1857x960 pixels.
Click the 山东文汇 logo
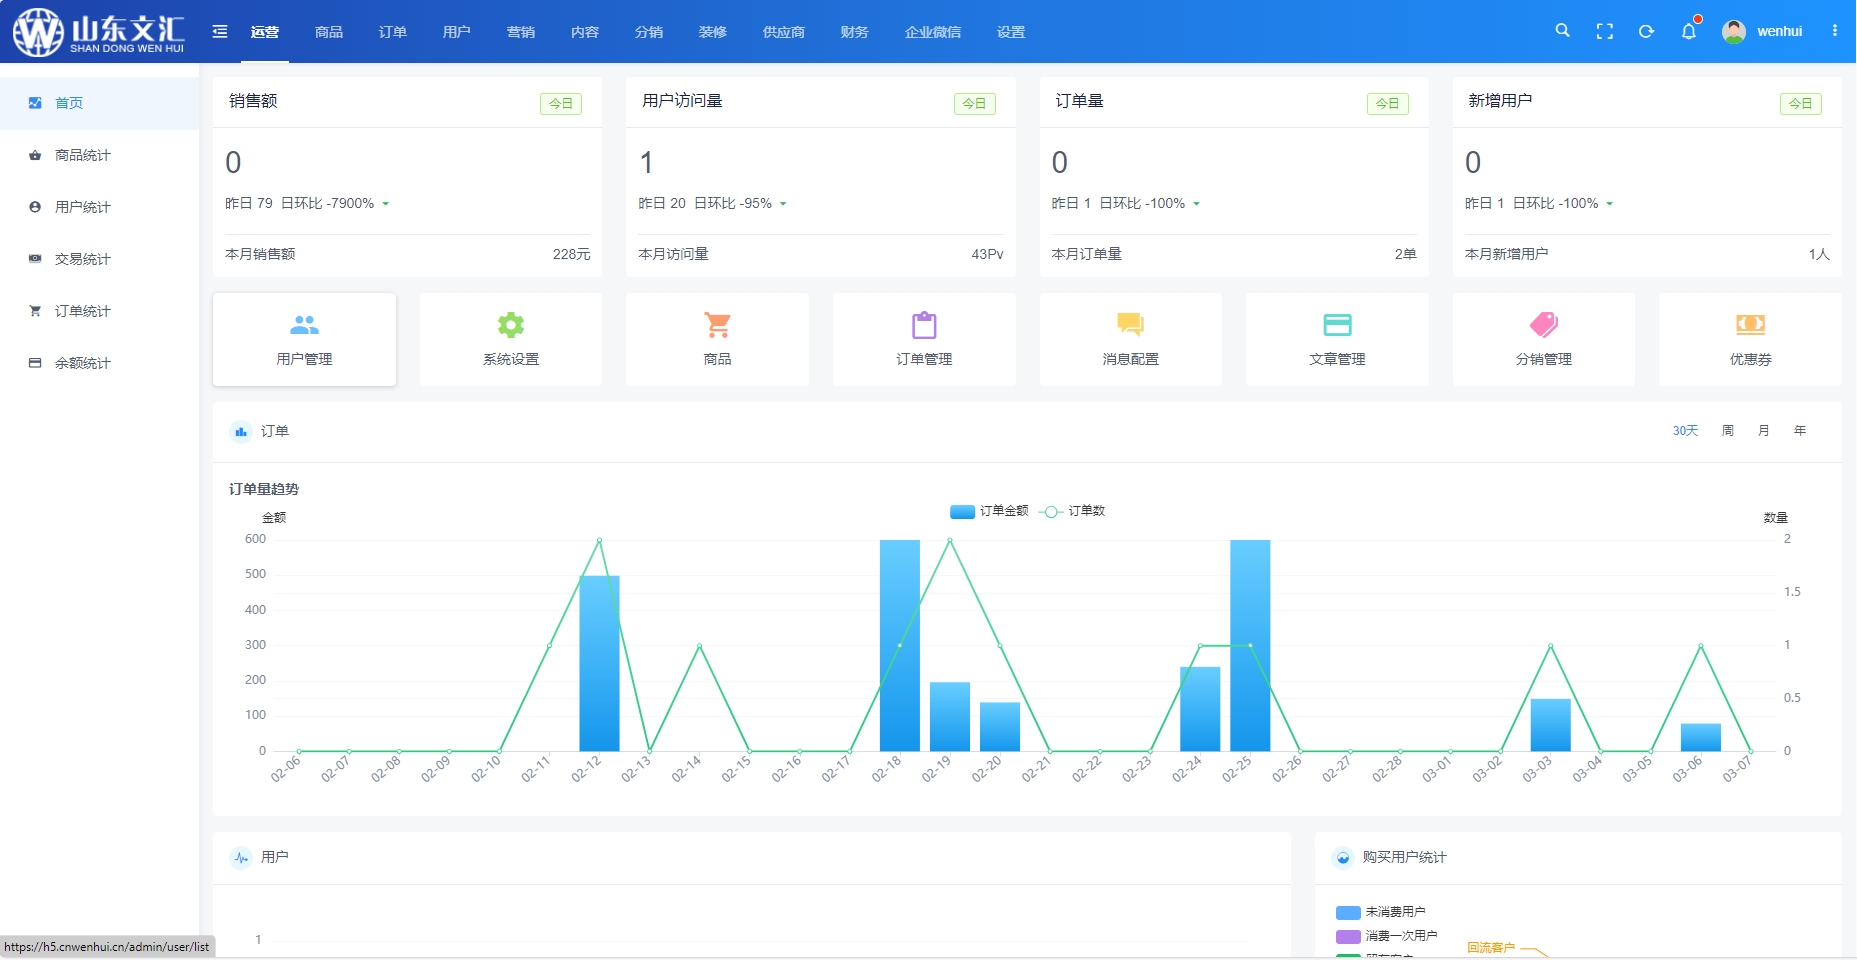pyautogui.click(x=98, y=32)
